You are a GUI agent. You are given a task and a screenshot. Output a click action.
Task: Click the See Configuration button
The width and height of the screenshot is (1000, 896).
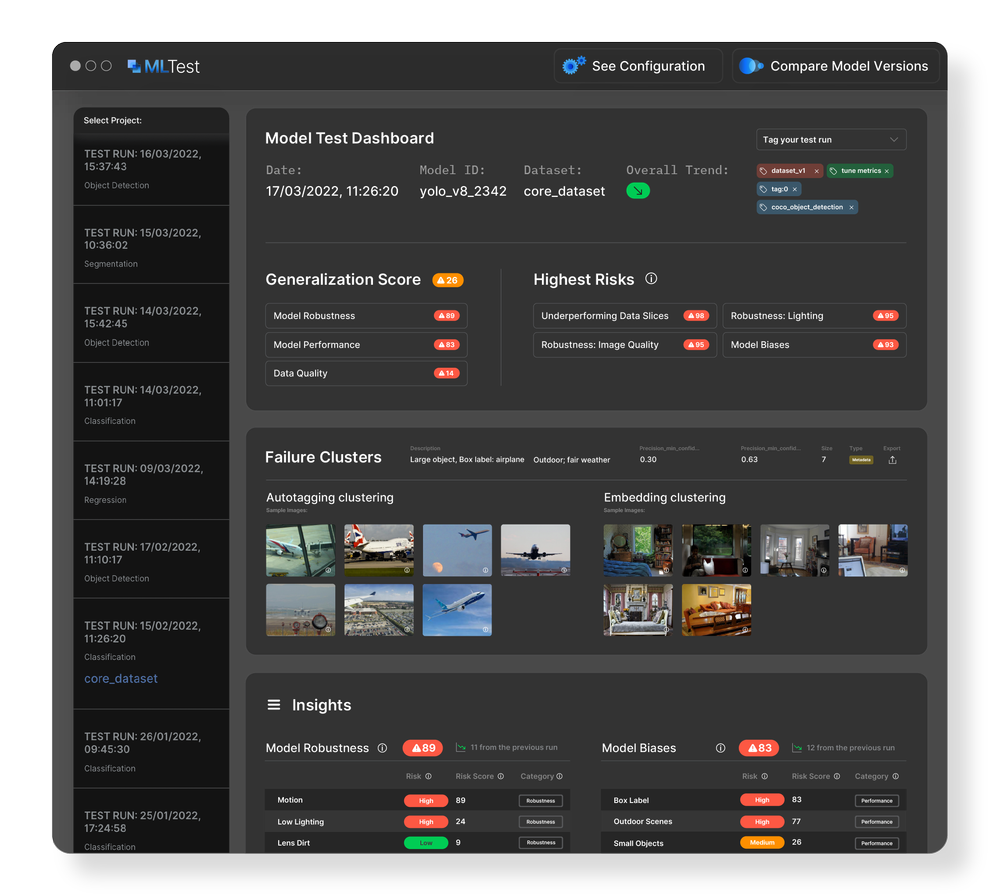point(638,65)
